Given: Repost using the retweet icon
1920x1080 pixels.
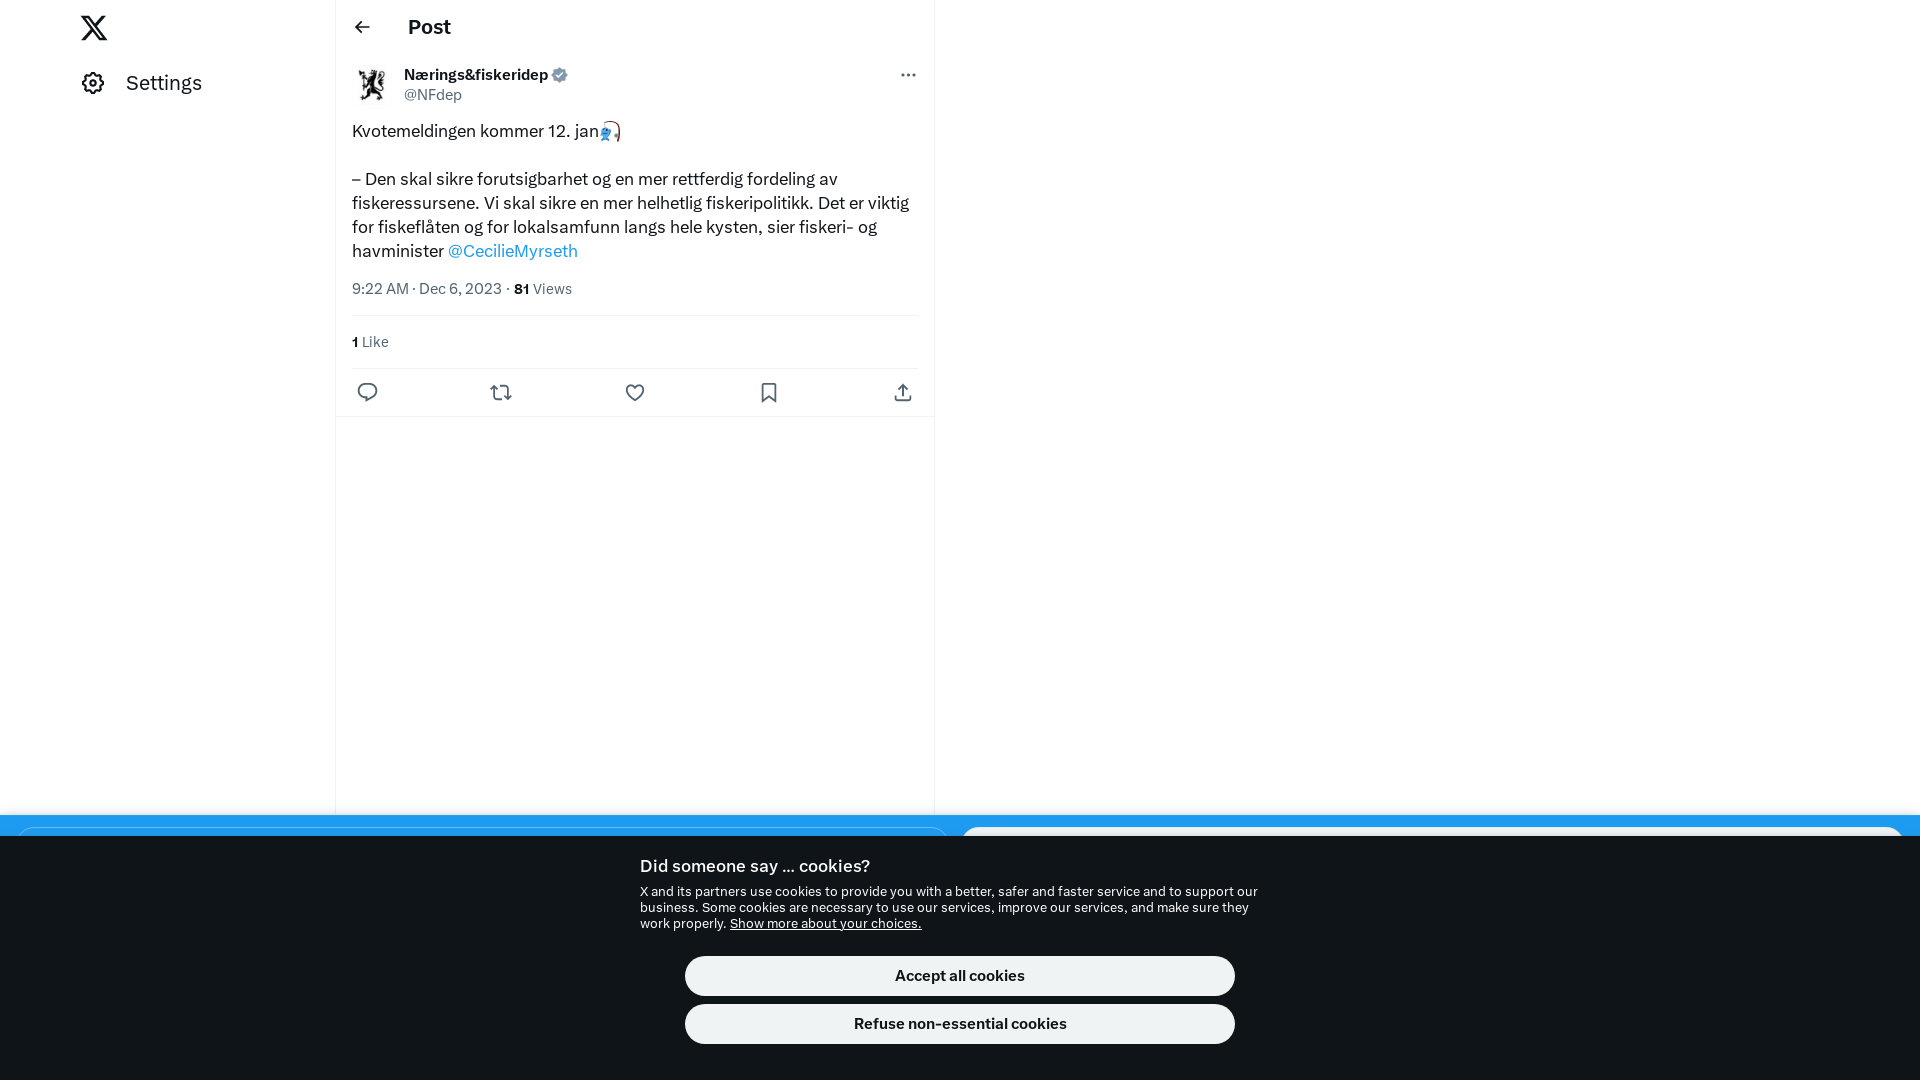Looking at the screenshot, I should click(x=501, y=392).
